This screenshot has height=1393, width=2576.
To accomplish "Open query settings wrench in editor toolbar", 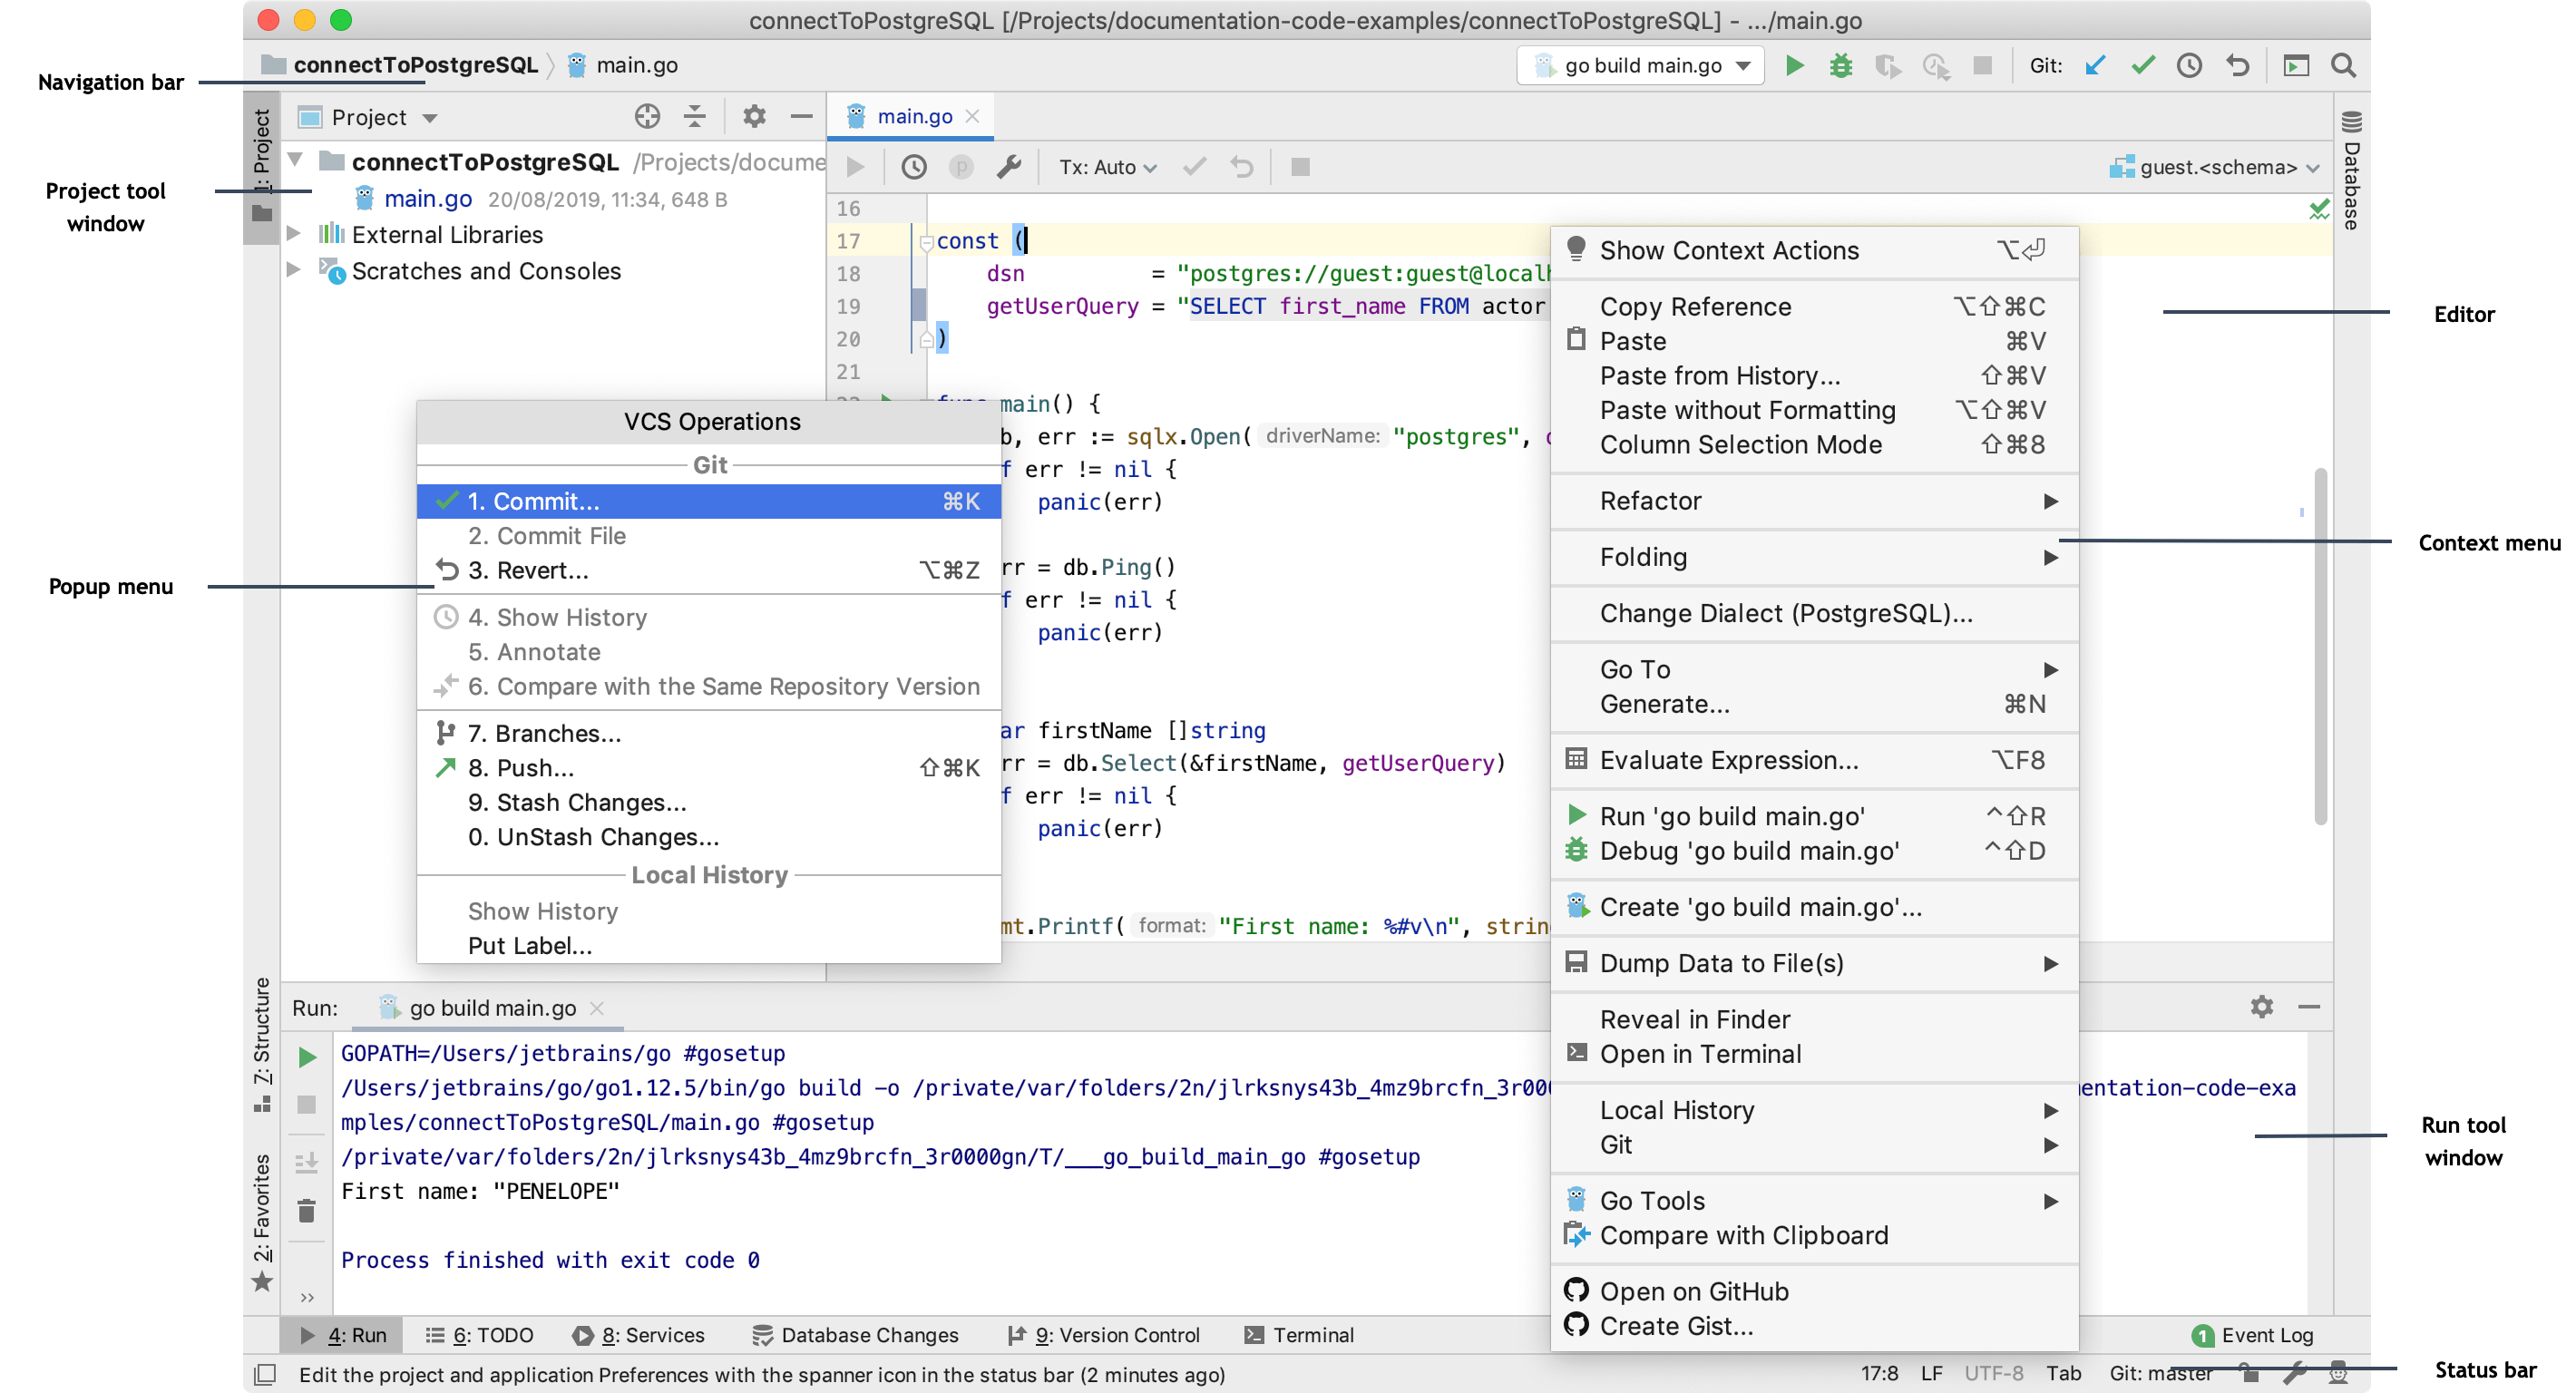I will (1008, 167).
